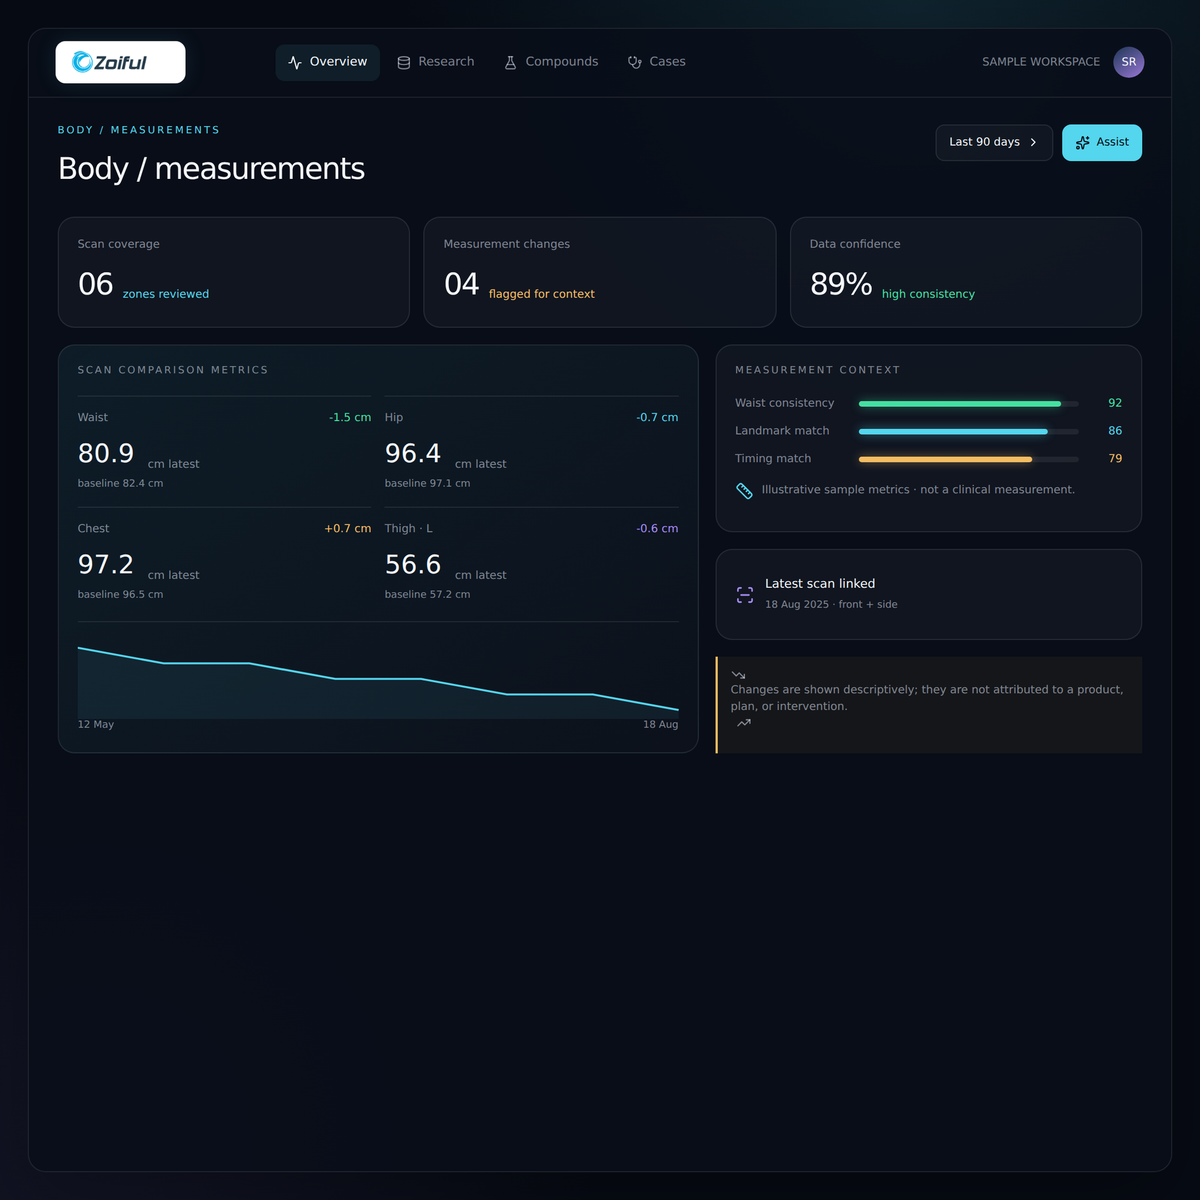Open the SR user avatar
The height and width of the screenshot is (1200, 1200).
pyautogui.click(x=1129, y=62)
